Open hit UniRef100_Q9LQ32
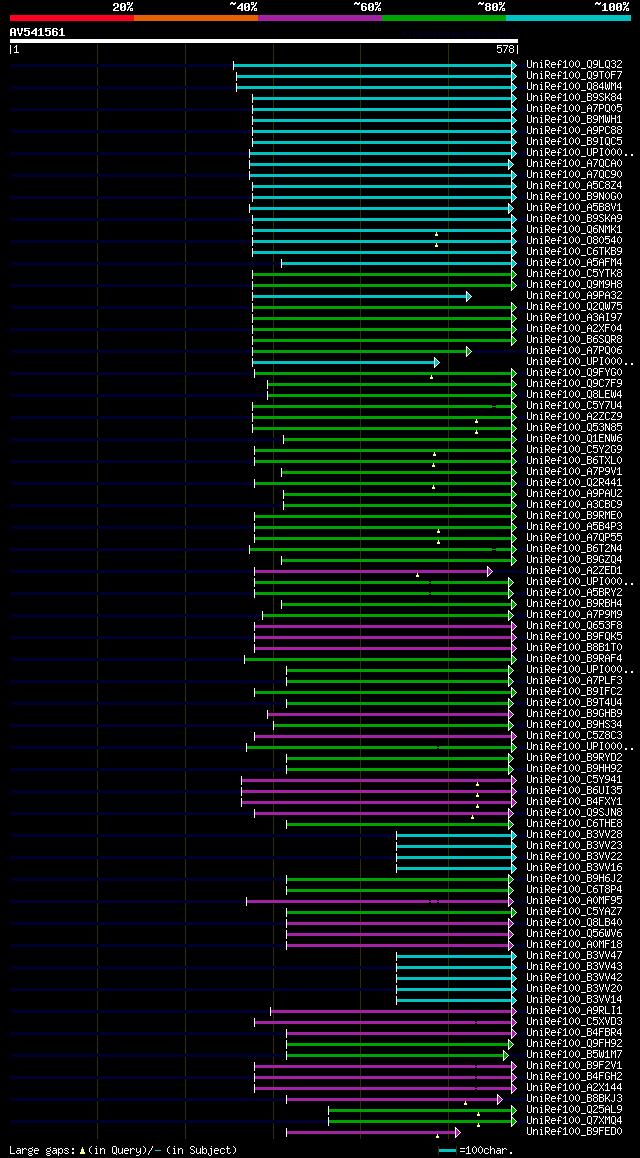640x1158 pixels. (x=574, y=64)
